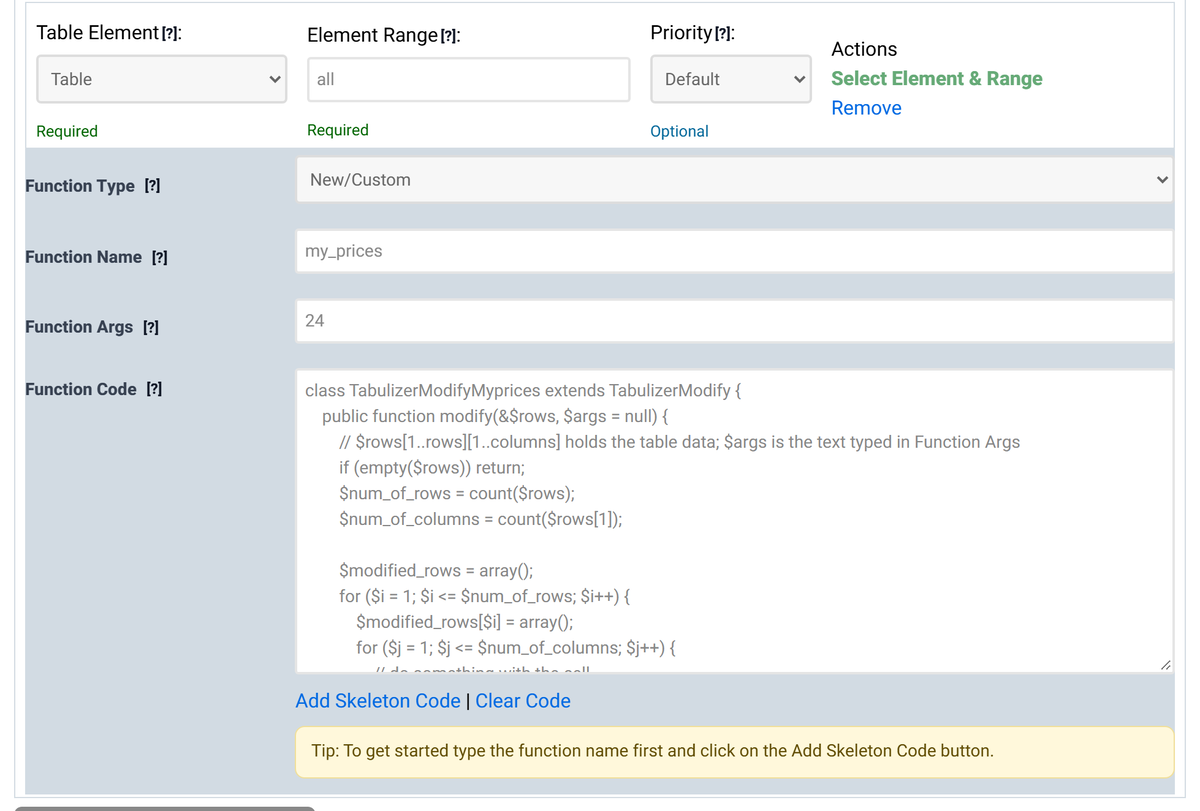
Task: Click the 'Function Type' label
Action: click(x=80, y=186)
